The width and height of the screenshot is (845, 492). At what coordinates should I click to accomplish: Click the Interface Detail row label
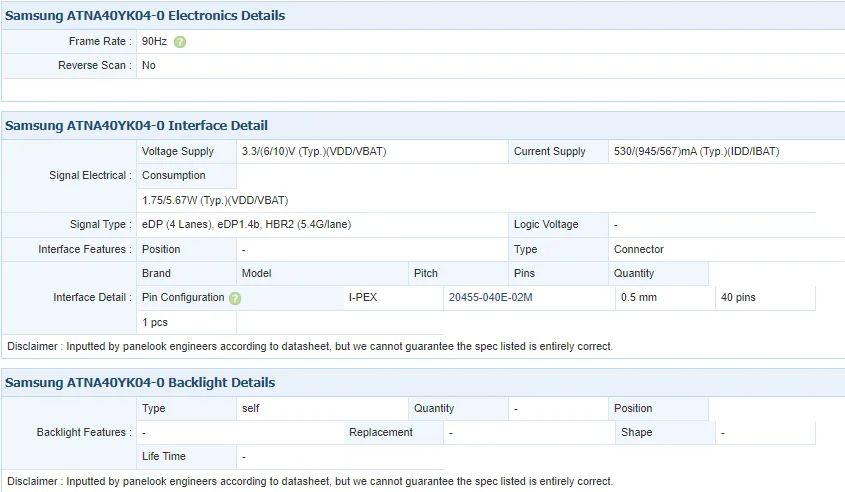92,297
